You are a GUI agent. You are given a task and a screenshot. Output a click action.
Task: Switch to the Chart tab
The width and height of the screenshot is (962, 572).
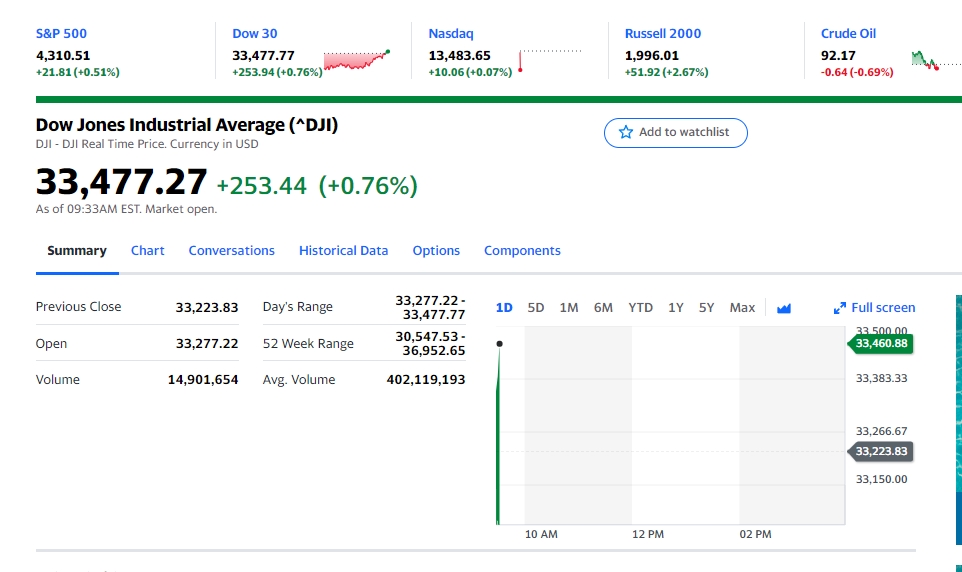[147, 250]
